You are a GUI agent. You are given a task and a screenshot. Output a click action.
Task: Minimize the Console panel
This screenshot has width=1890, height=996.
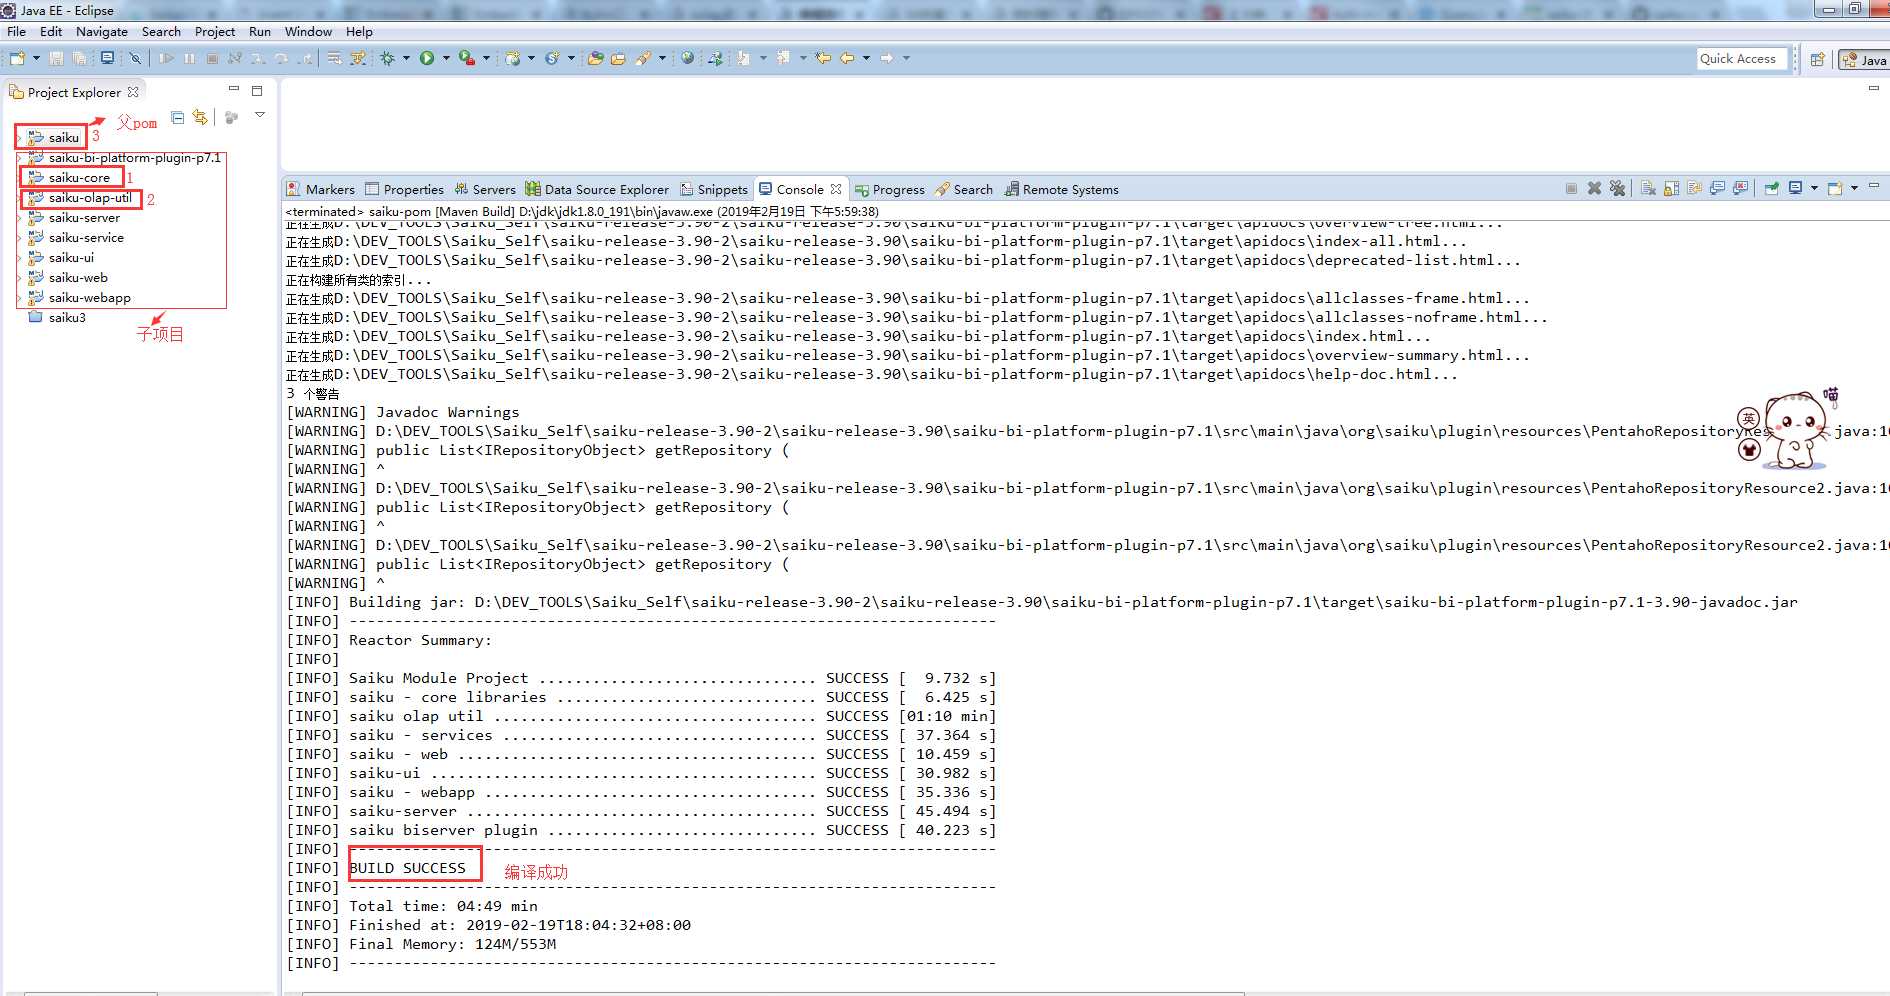click(x=1874, y=186)
